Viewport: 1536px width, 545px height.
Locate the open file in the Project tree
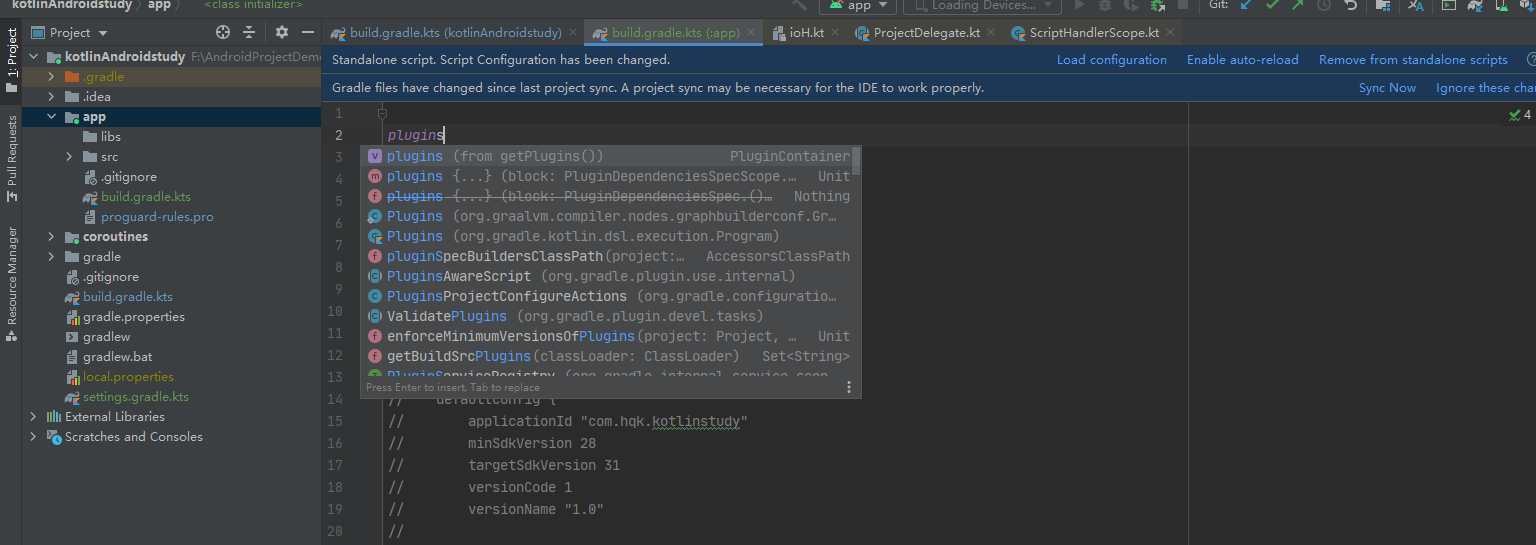(x=222, y=32)
